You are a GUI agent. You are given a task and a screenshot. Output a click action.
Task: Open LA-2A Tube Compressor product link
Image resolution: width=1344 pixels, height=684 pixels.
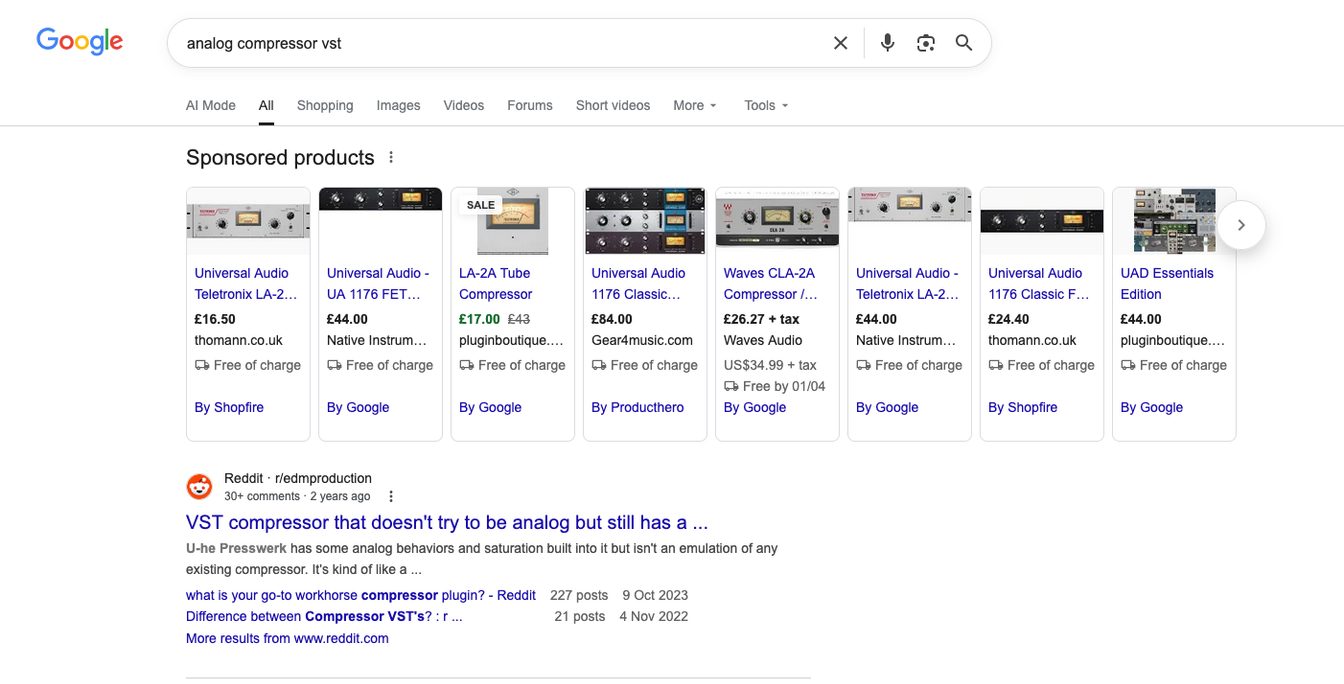[496, 284]
